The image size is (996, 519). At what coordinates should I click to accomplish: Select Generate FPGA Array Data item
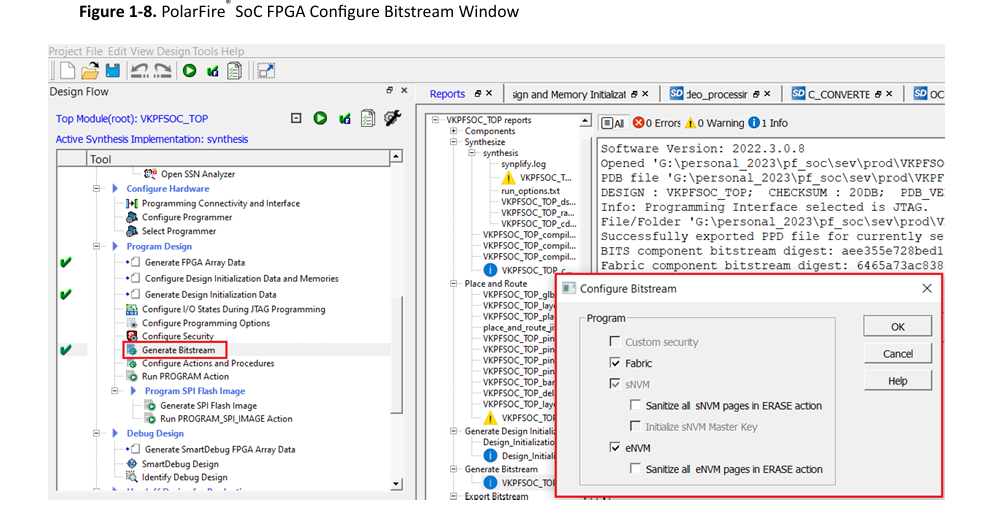tap(194, 262)
